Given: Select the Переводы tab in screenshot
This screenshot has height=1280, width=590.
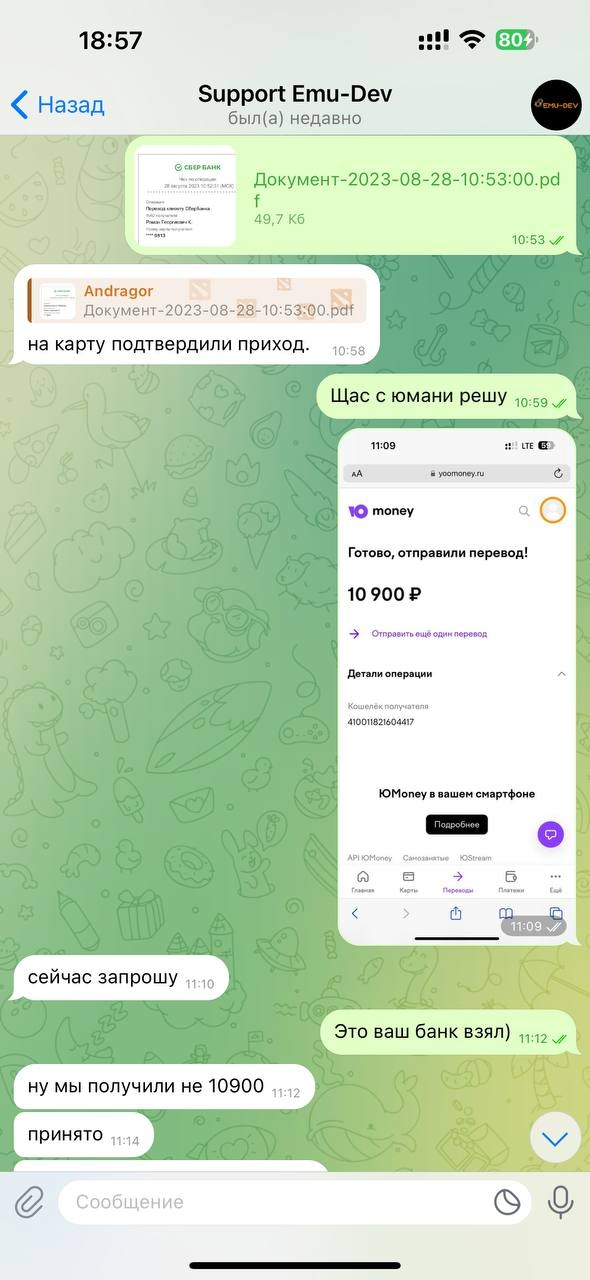Looking at the screenshot, I should tap(458, 882).
